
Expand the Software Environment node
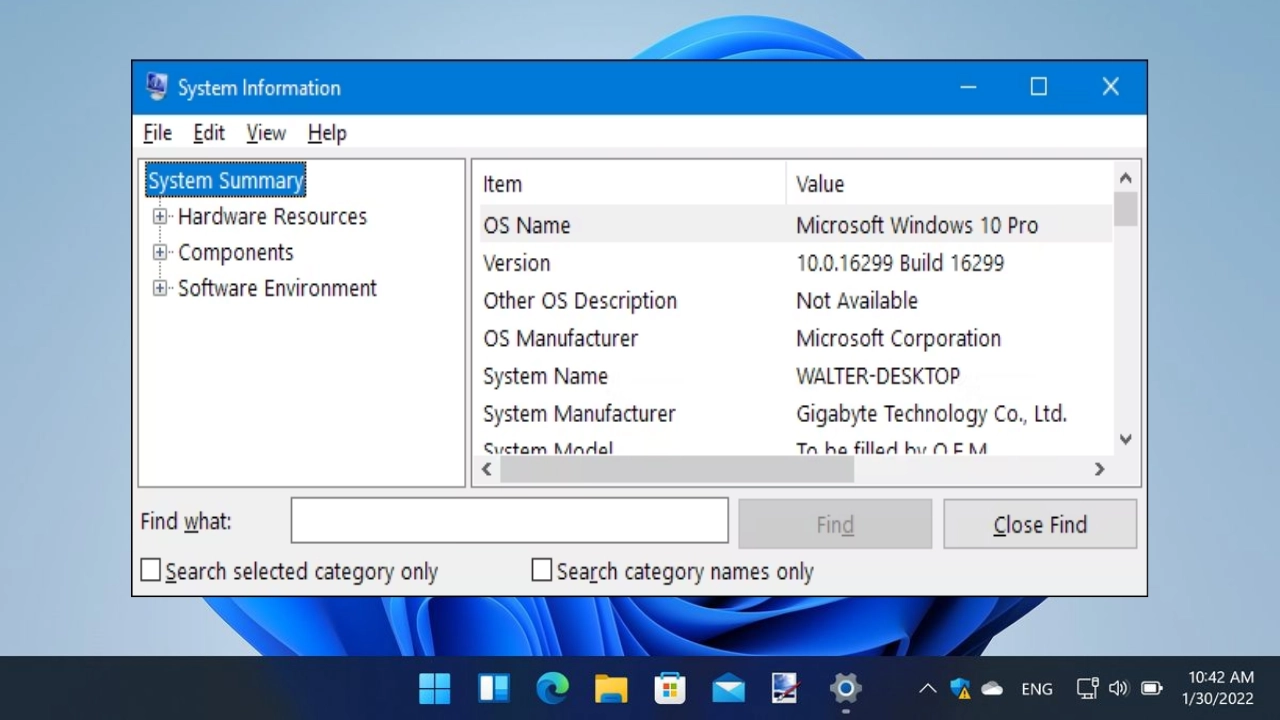tap(160, 288)
